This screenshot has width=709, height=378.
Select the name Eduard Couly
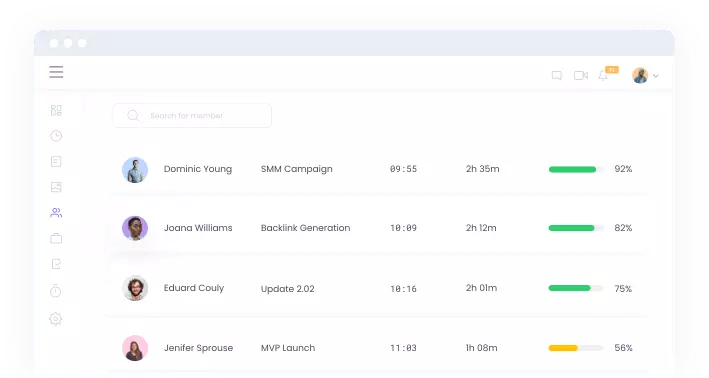[194, 288]
